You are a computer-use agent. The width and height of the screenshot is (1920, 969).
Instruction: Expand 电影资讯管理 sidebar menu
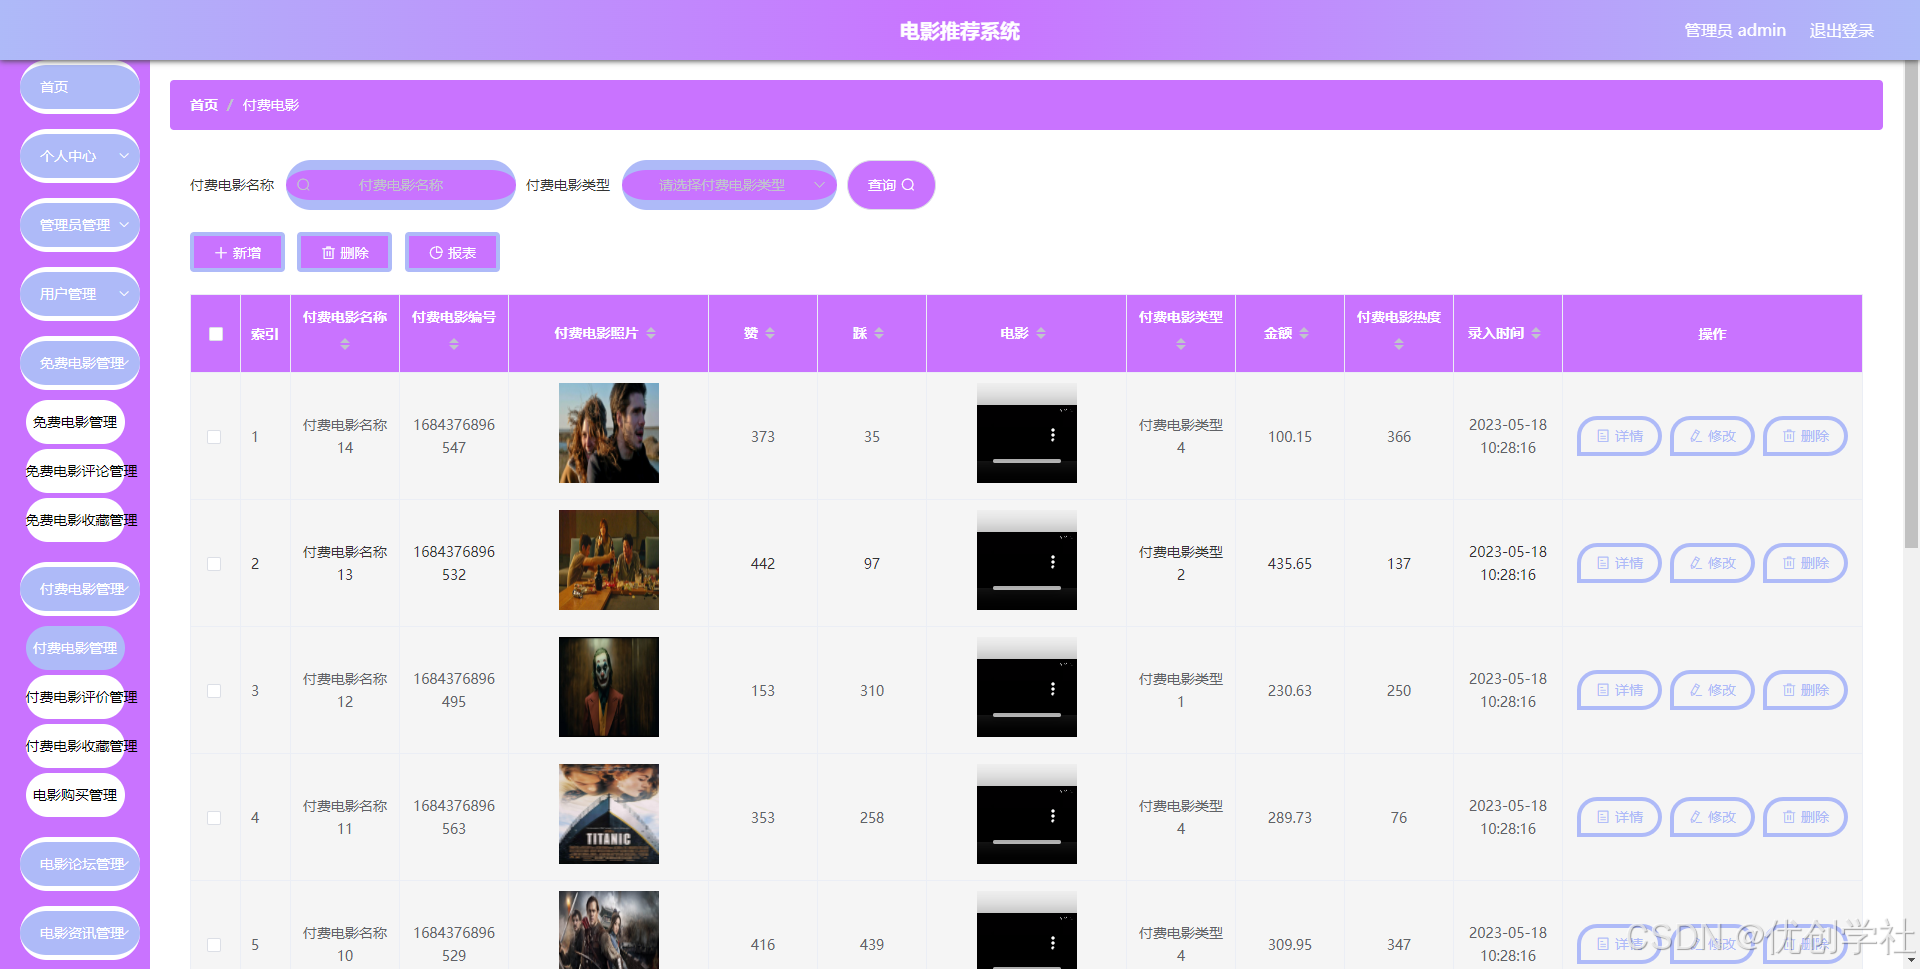click(80, 933)
